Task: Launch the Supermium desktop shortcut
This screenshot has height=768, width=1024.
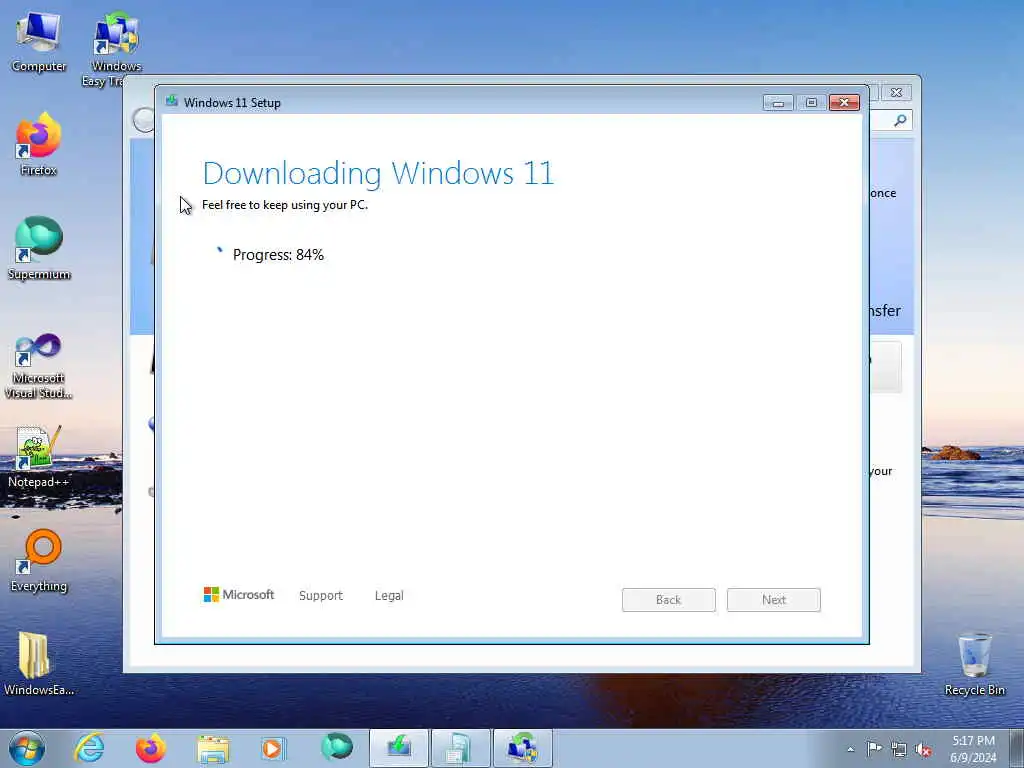Action: tap(39, 249)
